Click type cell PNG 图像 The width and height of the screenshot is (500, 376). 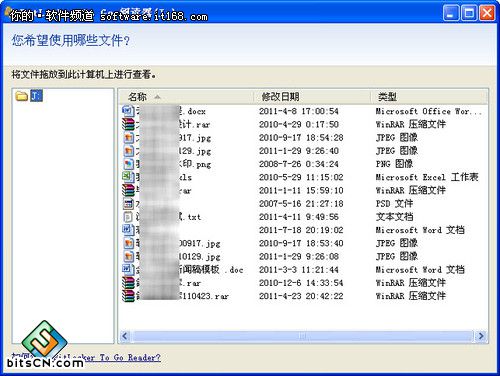pyautogui.click(x=394, y=164)
